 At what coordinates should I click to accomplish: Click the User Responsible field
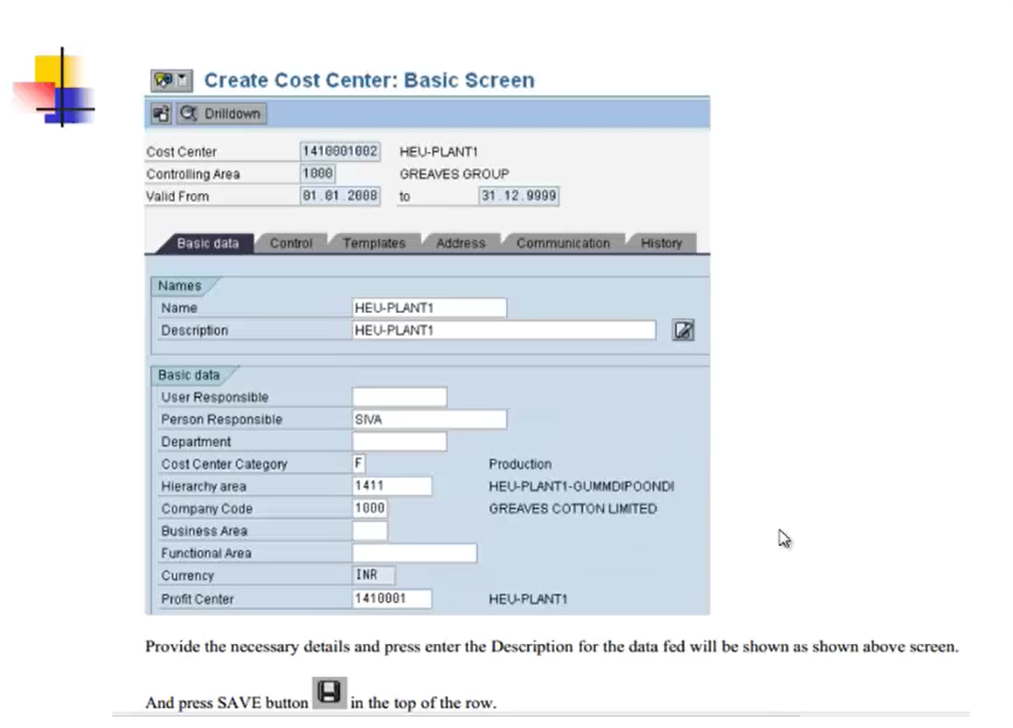pos(399,397)
